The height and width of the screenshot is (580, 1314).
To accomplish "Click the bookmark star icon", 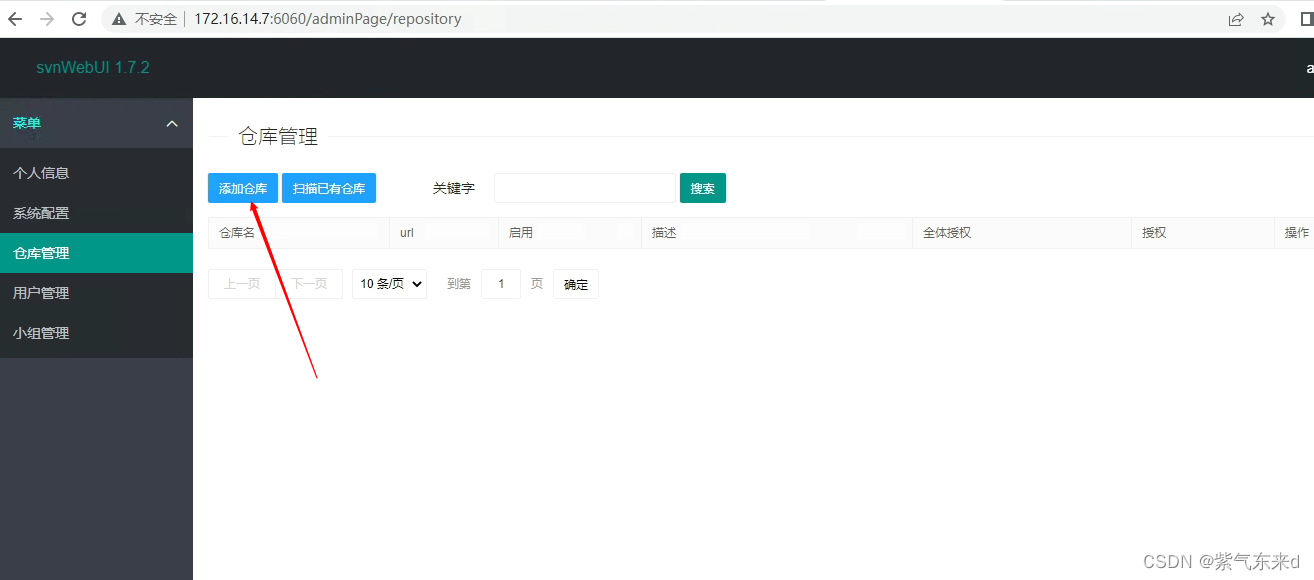I will [x=1268, y=18].
